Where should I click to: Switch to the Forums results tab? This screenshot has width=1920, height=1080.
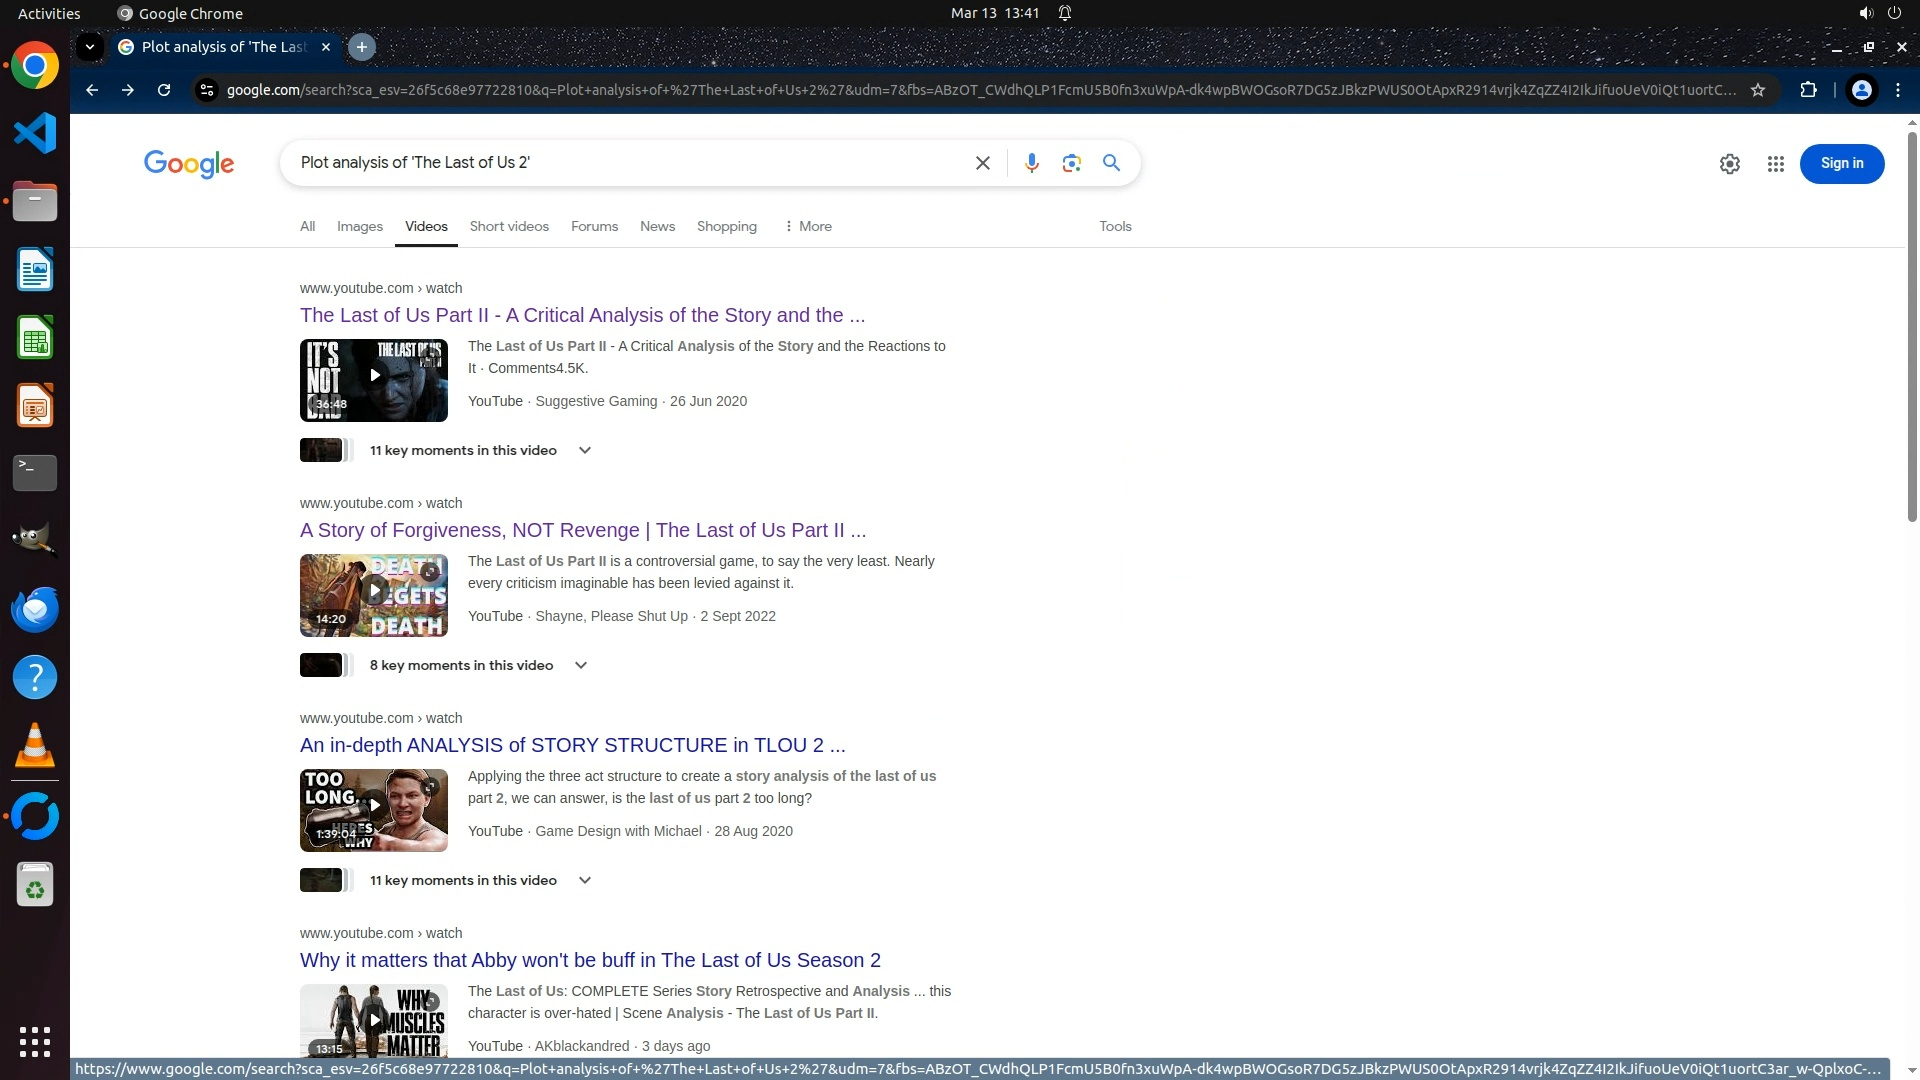[x=594, y=227]
